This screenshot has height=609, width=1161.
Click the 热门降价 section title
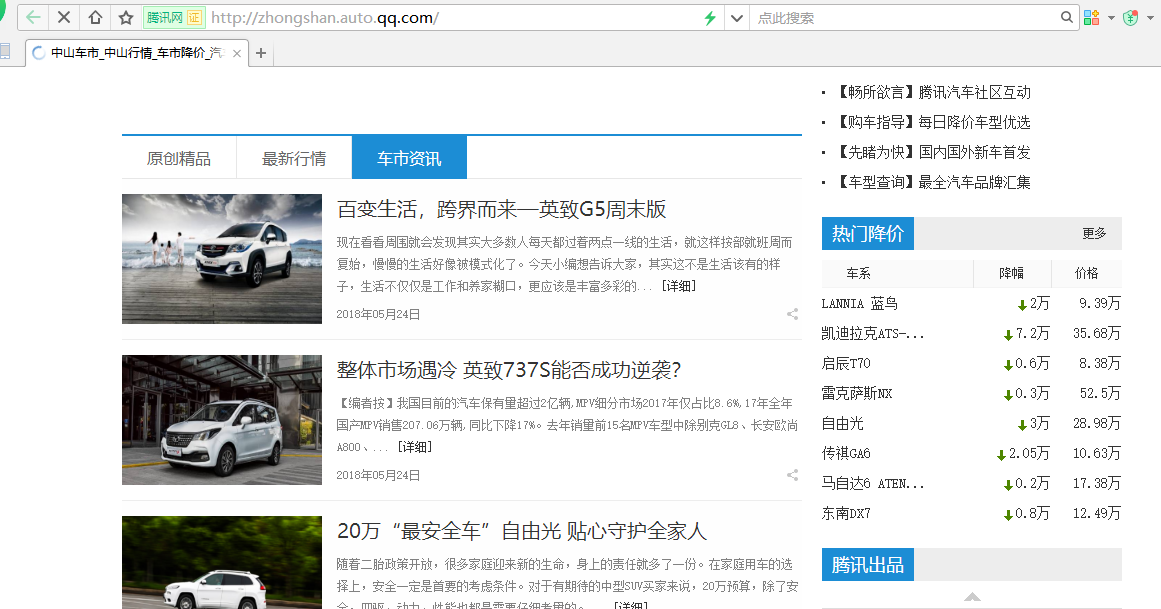pos(868,233)
